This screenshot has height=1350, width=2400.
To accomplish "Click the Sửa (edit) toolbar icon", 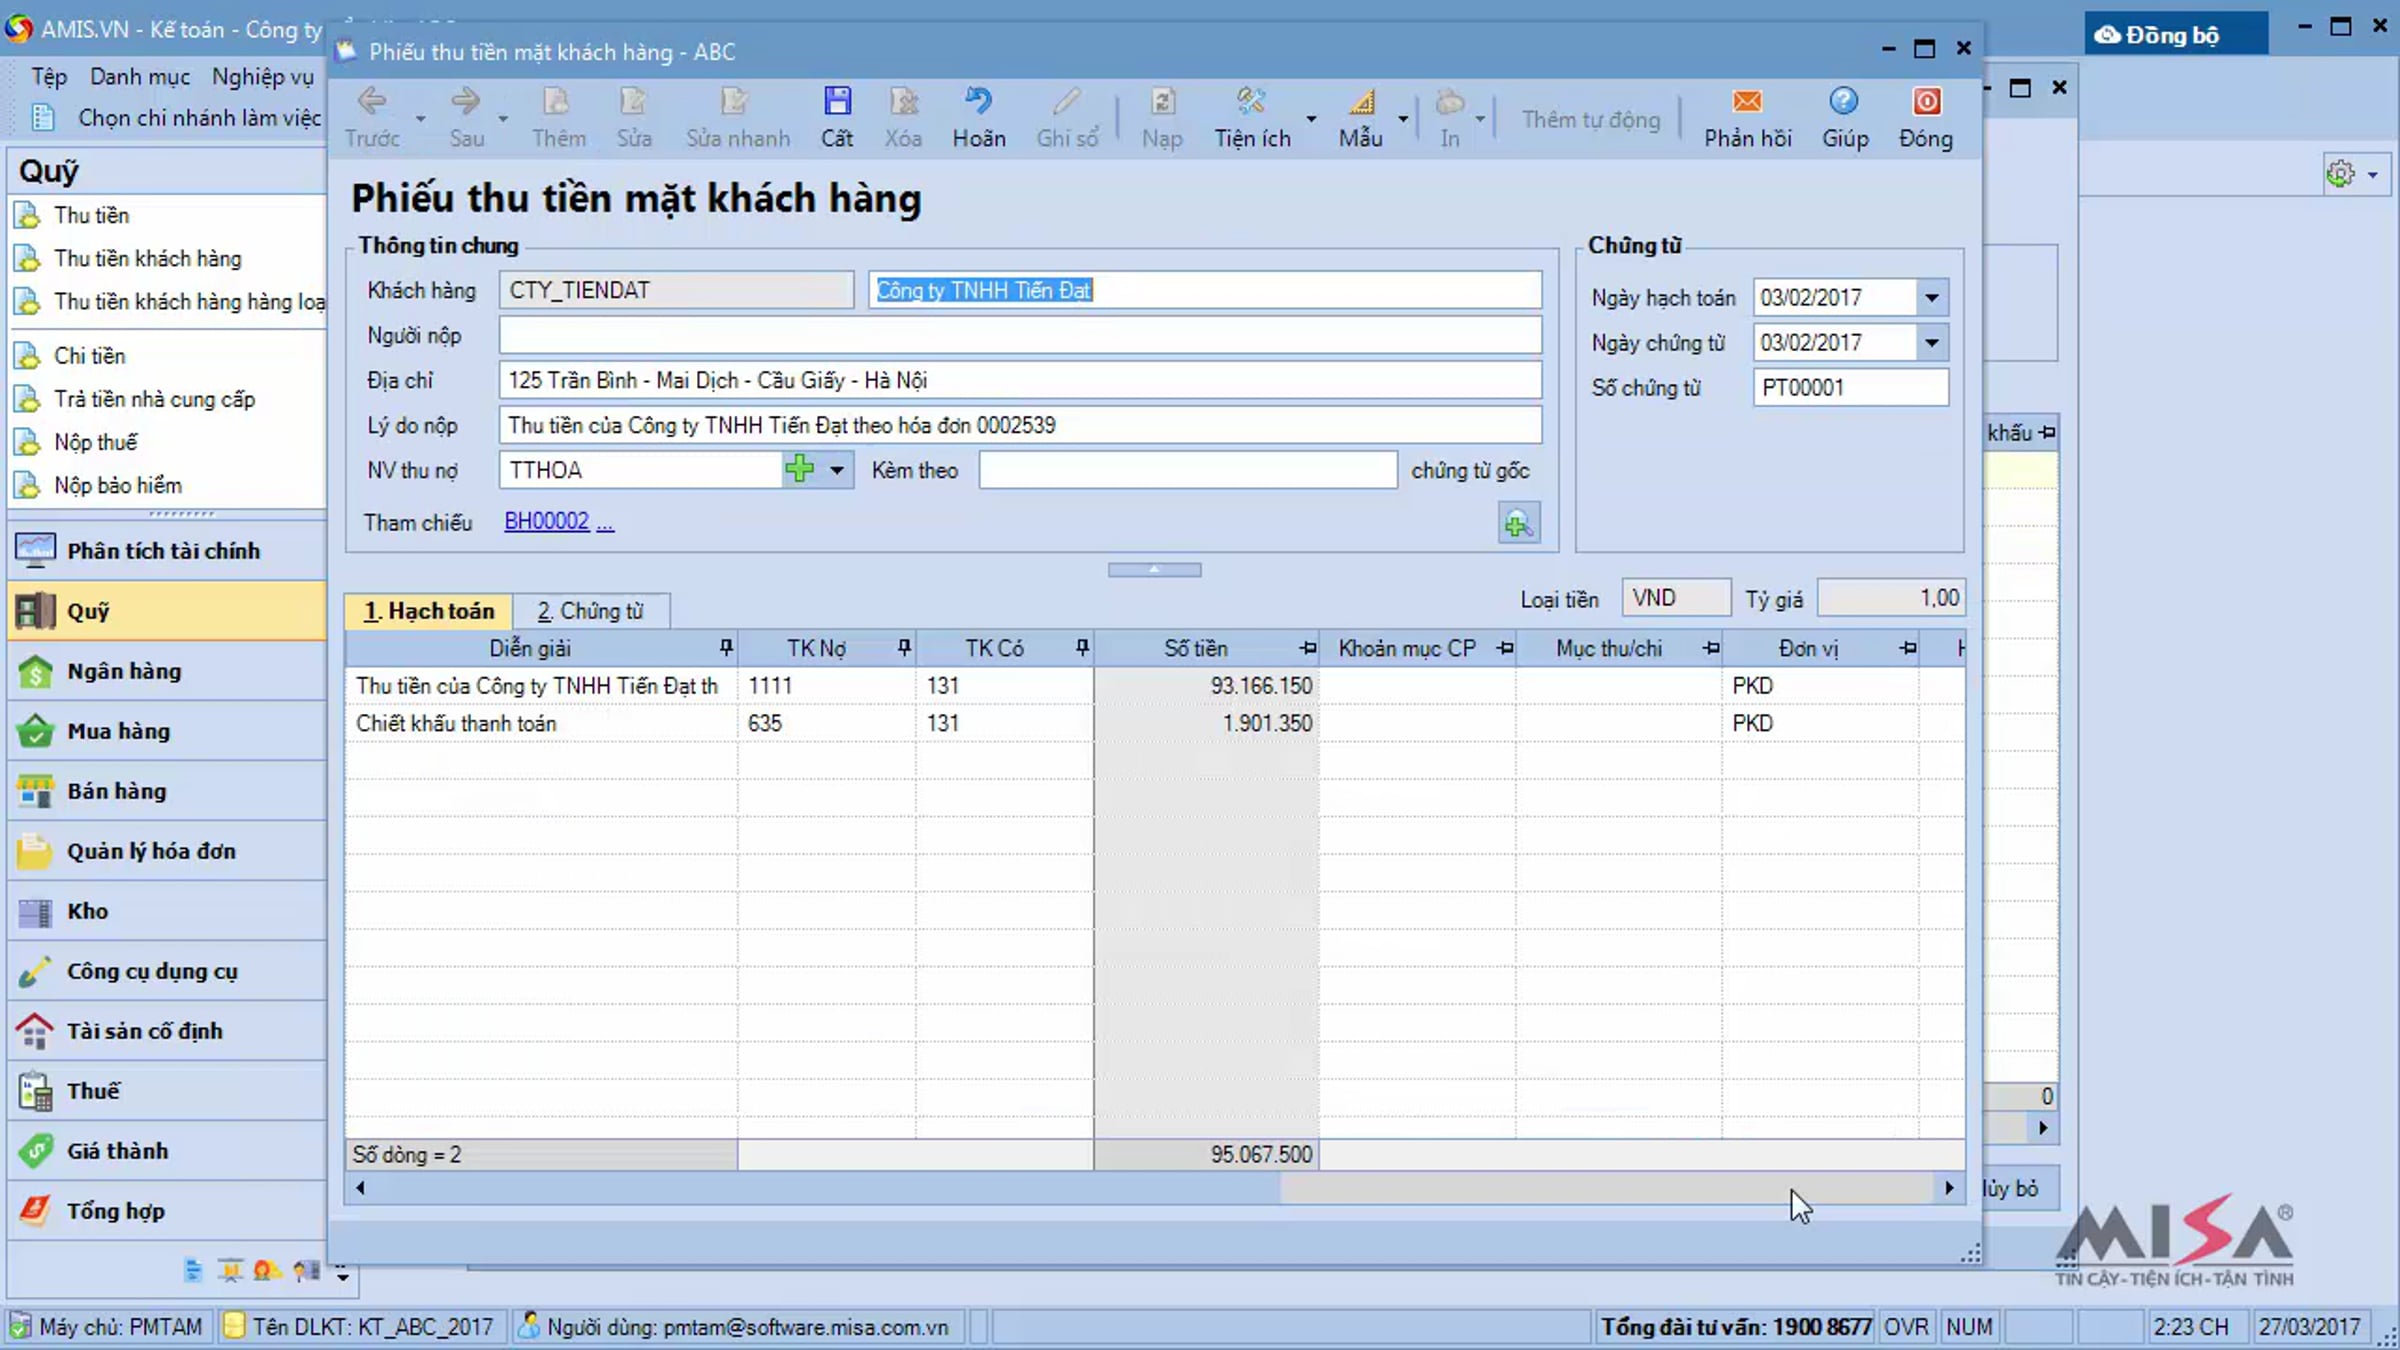I will click(633, 102).
